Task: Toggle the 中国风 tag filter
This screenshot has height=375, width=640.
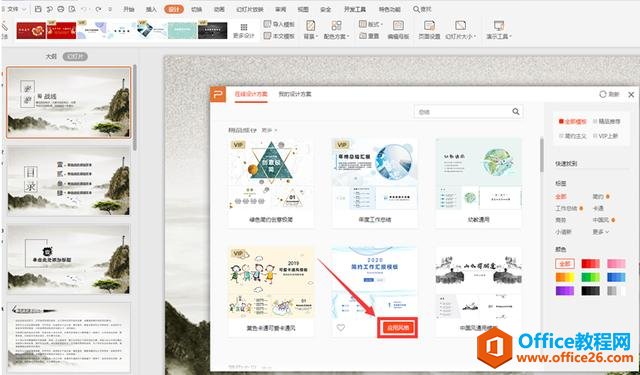Action: click(x=601, y=220)
